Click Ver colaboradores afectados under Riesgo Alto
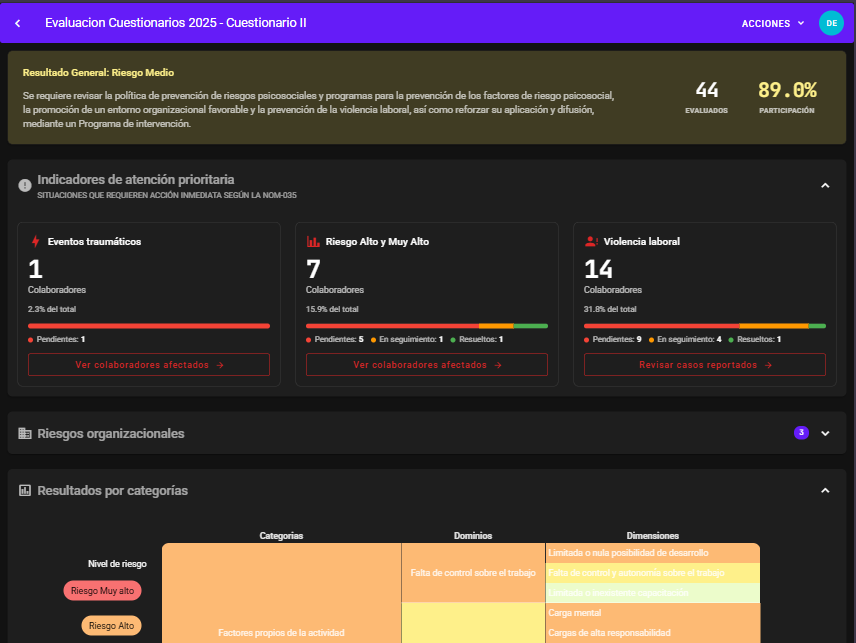Screen dimensions: 856x643 [x=426, y=364]
